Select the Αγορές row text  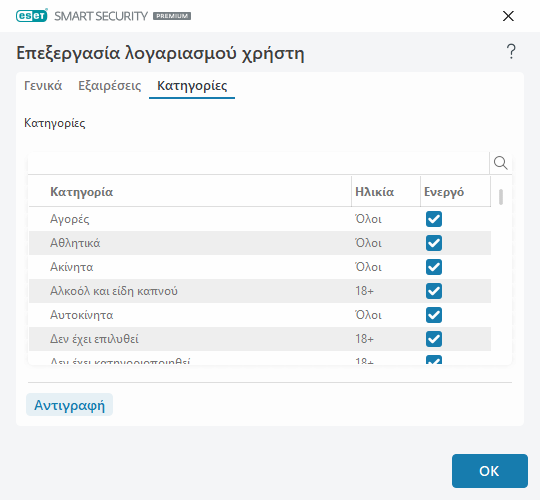coord(70,219)
